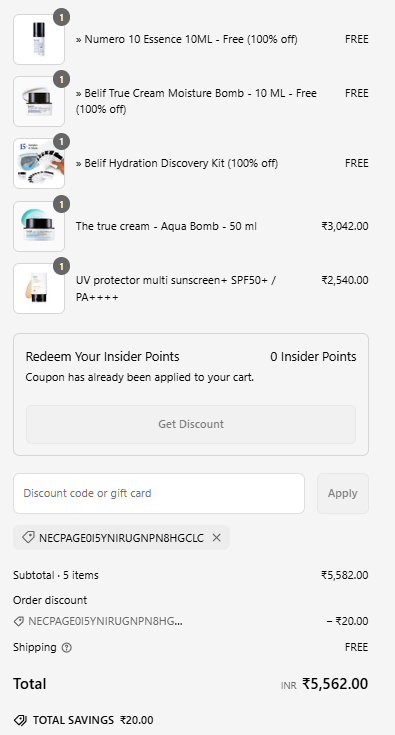This screenshot has height=735, width=395.
Task: Click the Apply discount button
Action: 343,493
